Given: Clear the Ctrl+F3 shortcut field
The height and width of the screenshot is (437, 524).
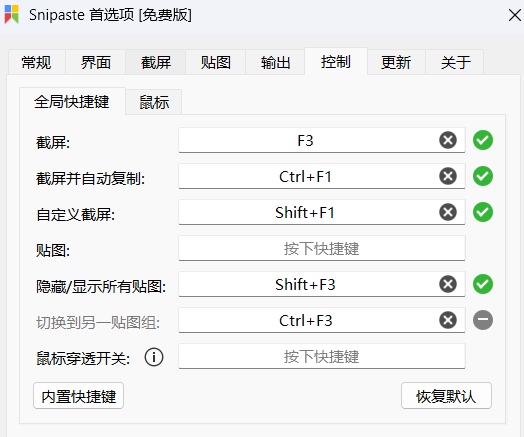Looking at the screenshot, I should coord(448,320).
